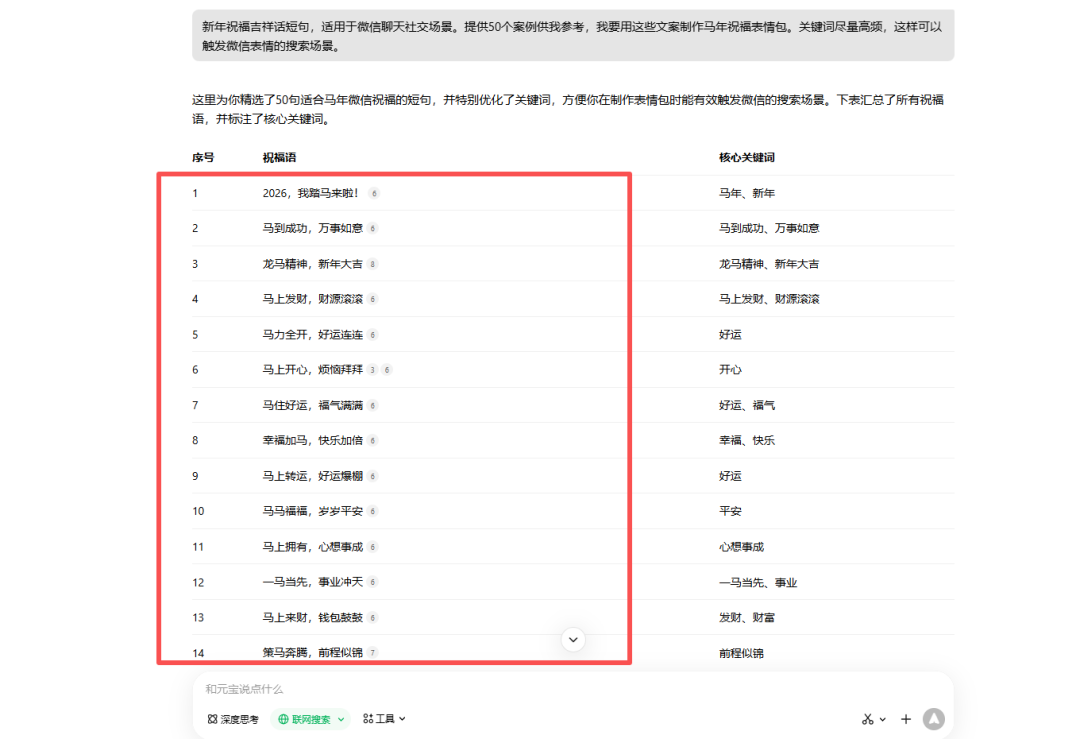Viewport: 1080px width, 739px height.
Task: Click the 祝福语 column header
Action: pos(279,158)
